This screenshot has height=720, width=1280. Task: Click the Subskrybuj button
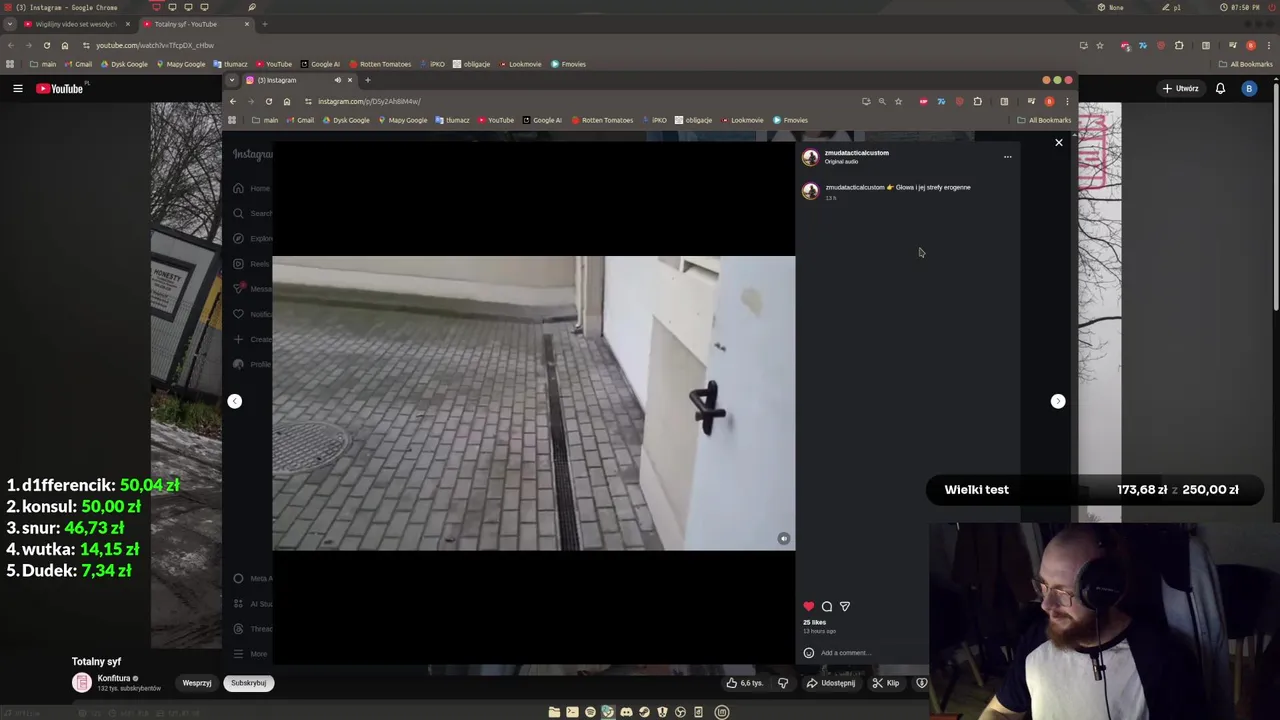pyautogui.click(x=249, y=683)
